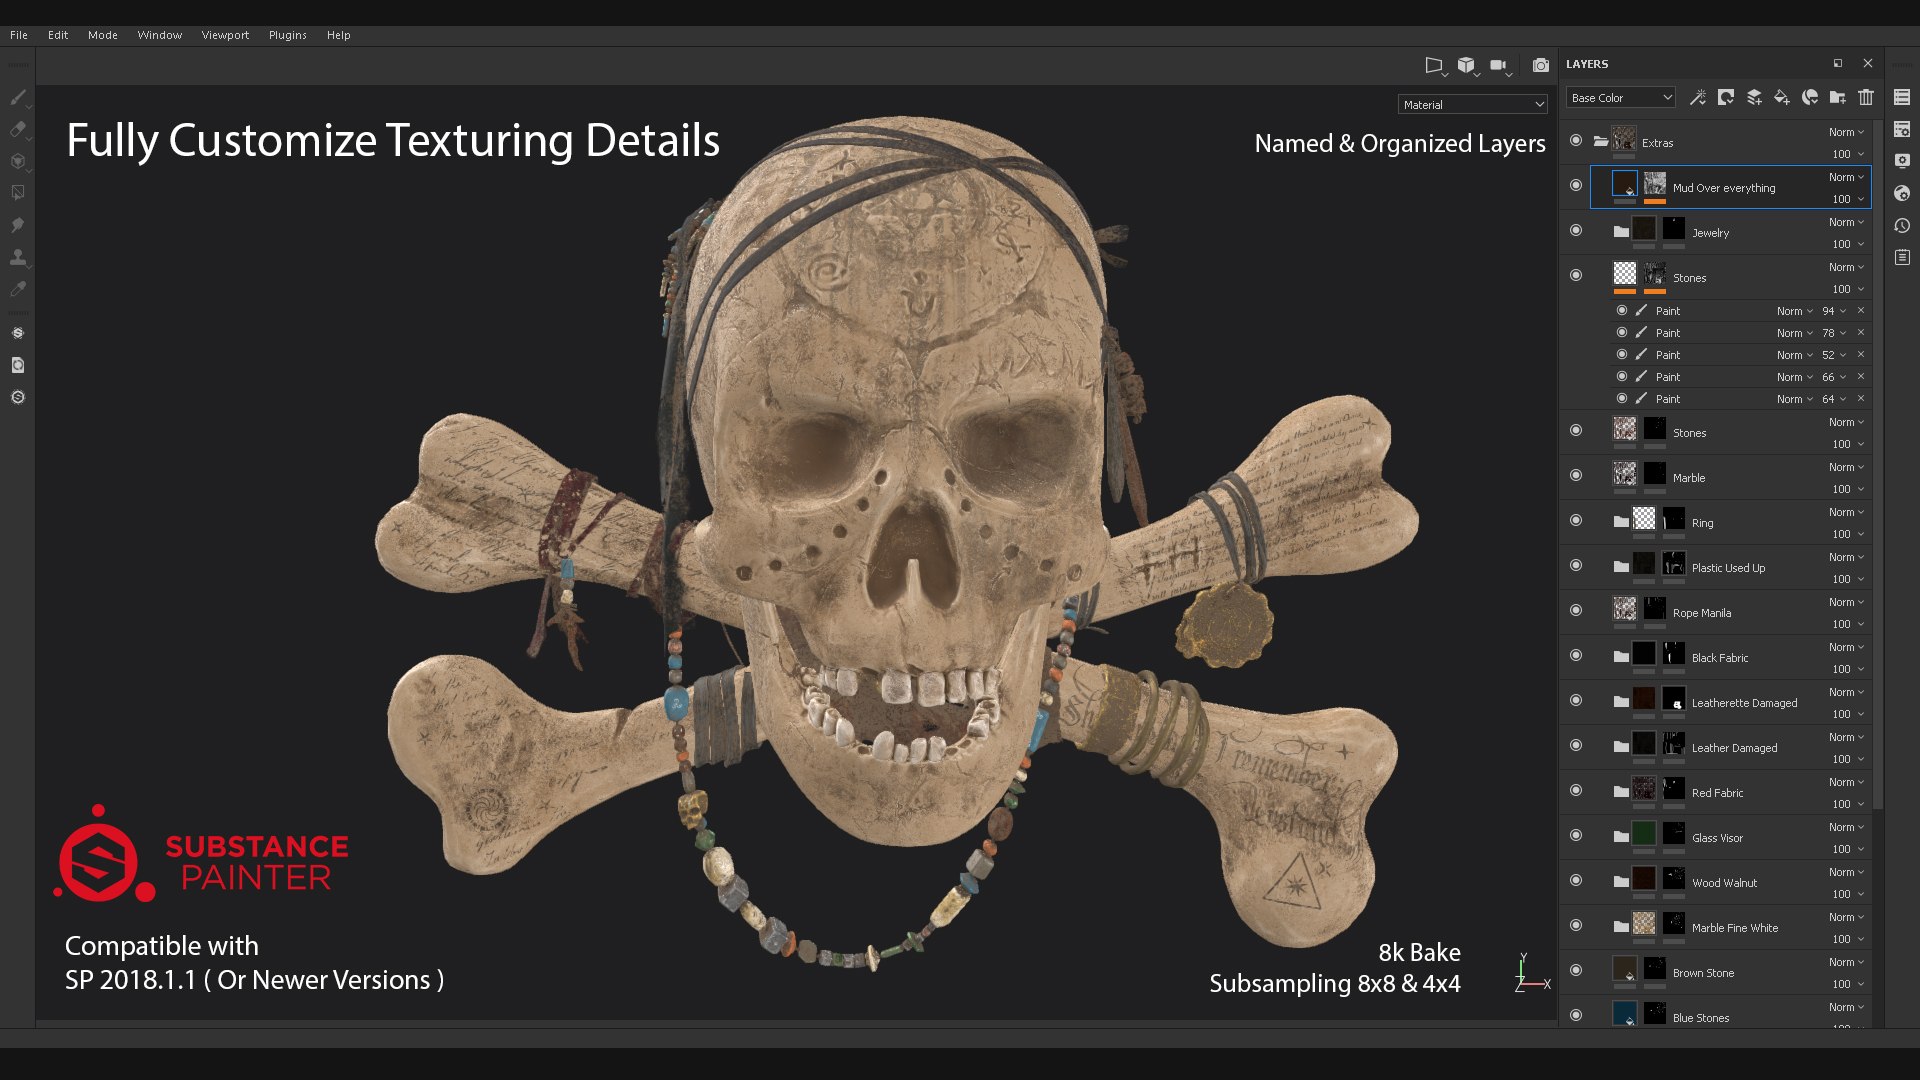
Task: Click the Blue Stones fill color thumbnail
Action: 1625,1013
